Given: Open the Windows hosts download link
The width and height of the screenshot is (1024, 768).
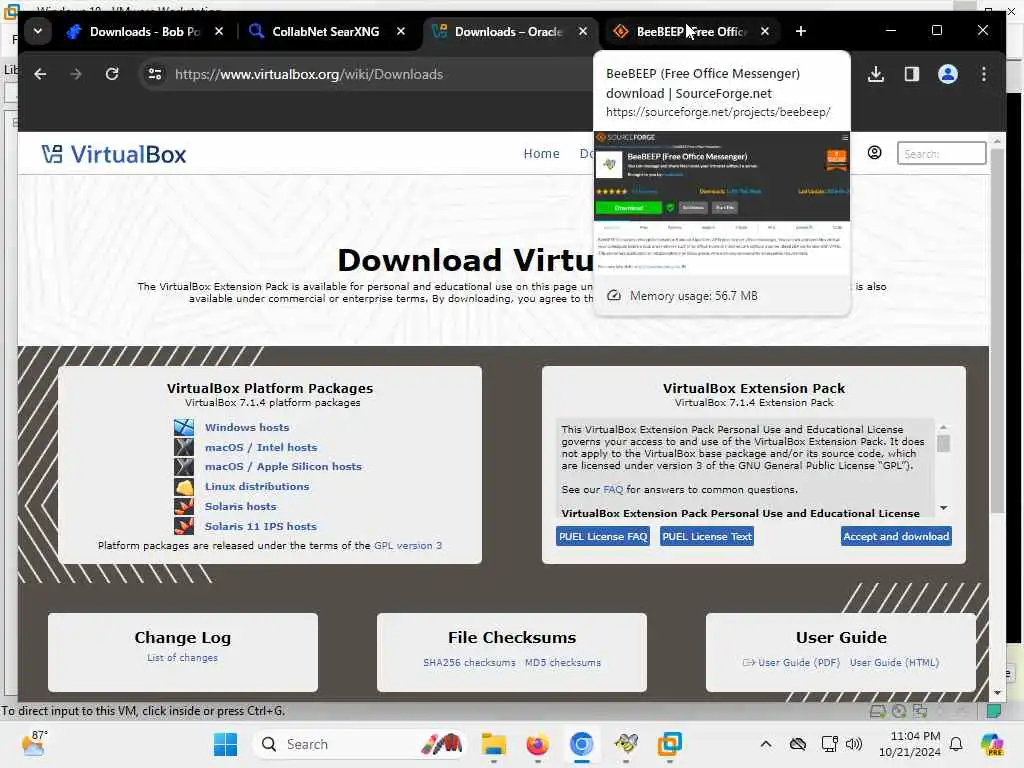Looking at the screenshot, I should 247,427.
